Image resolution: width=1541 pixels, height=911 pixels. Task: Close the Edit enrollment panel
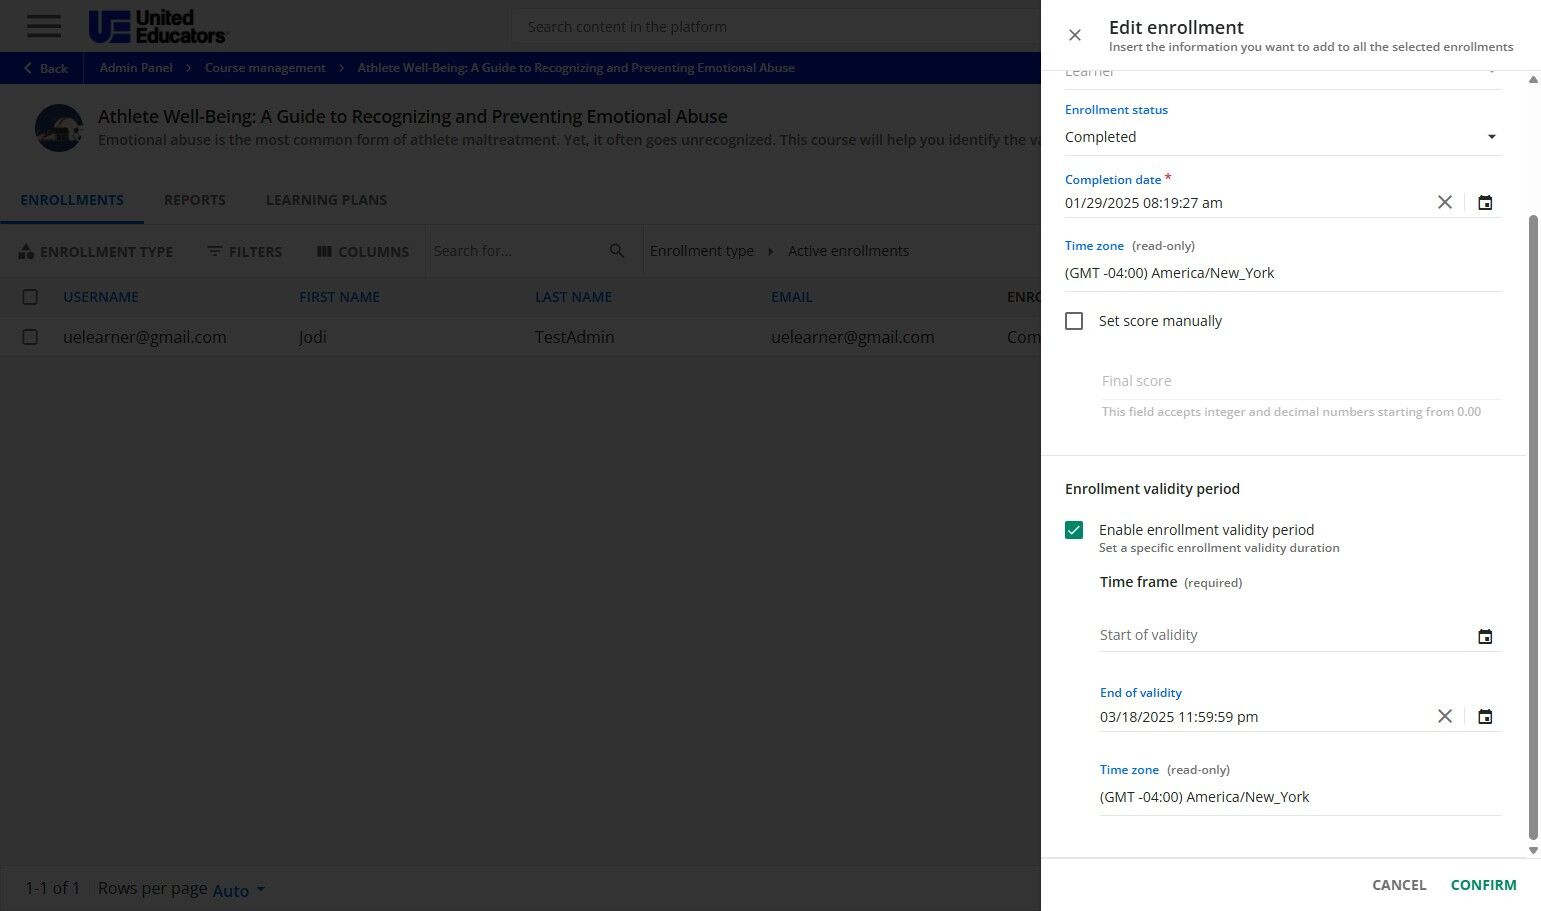[x=1075, y=35]
